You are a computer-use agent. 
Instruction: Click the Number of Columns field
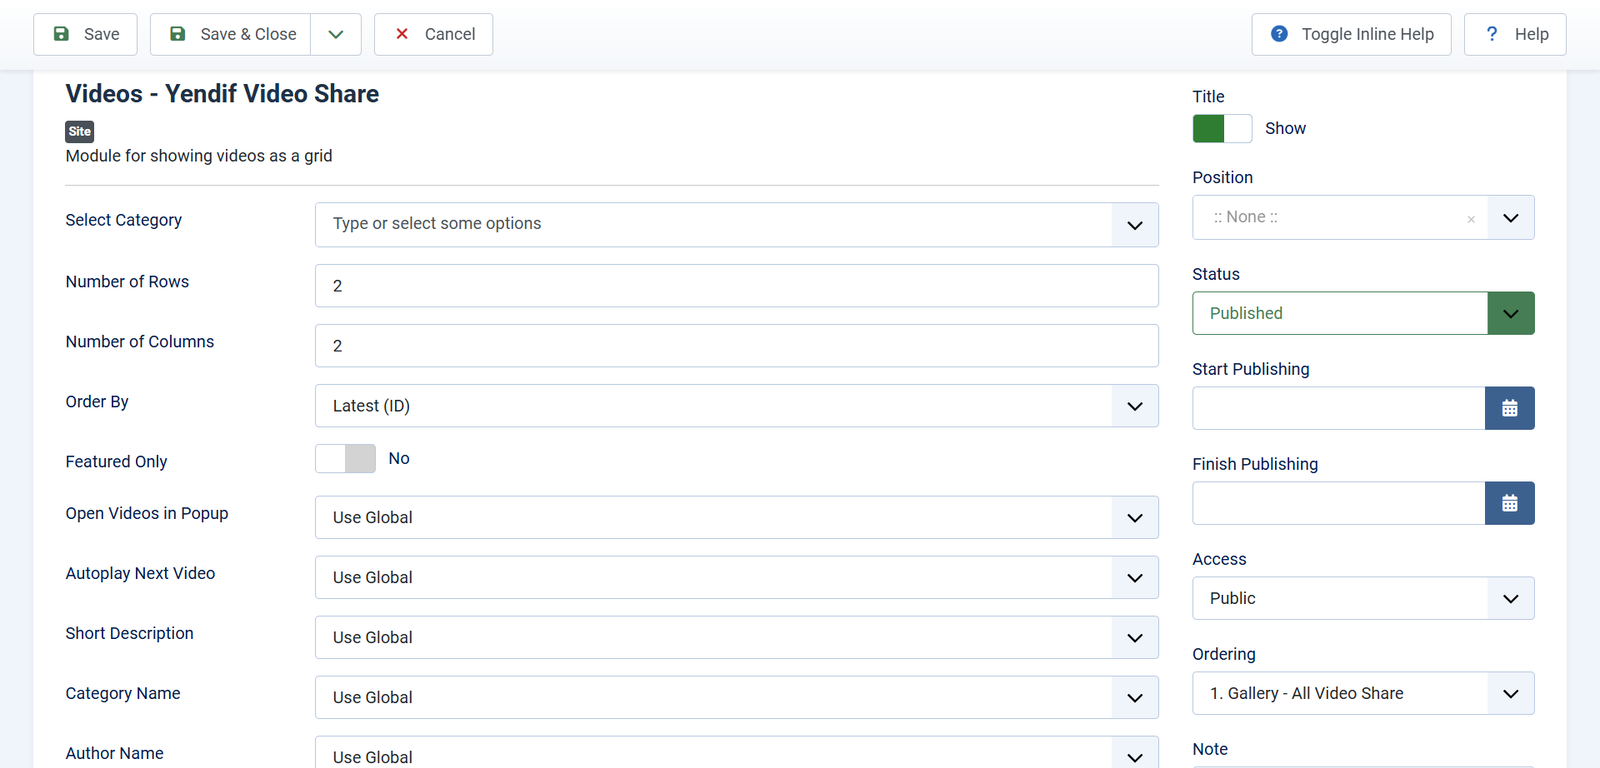click(x=737, y=346)
